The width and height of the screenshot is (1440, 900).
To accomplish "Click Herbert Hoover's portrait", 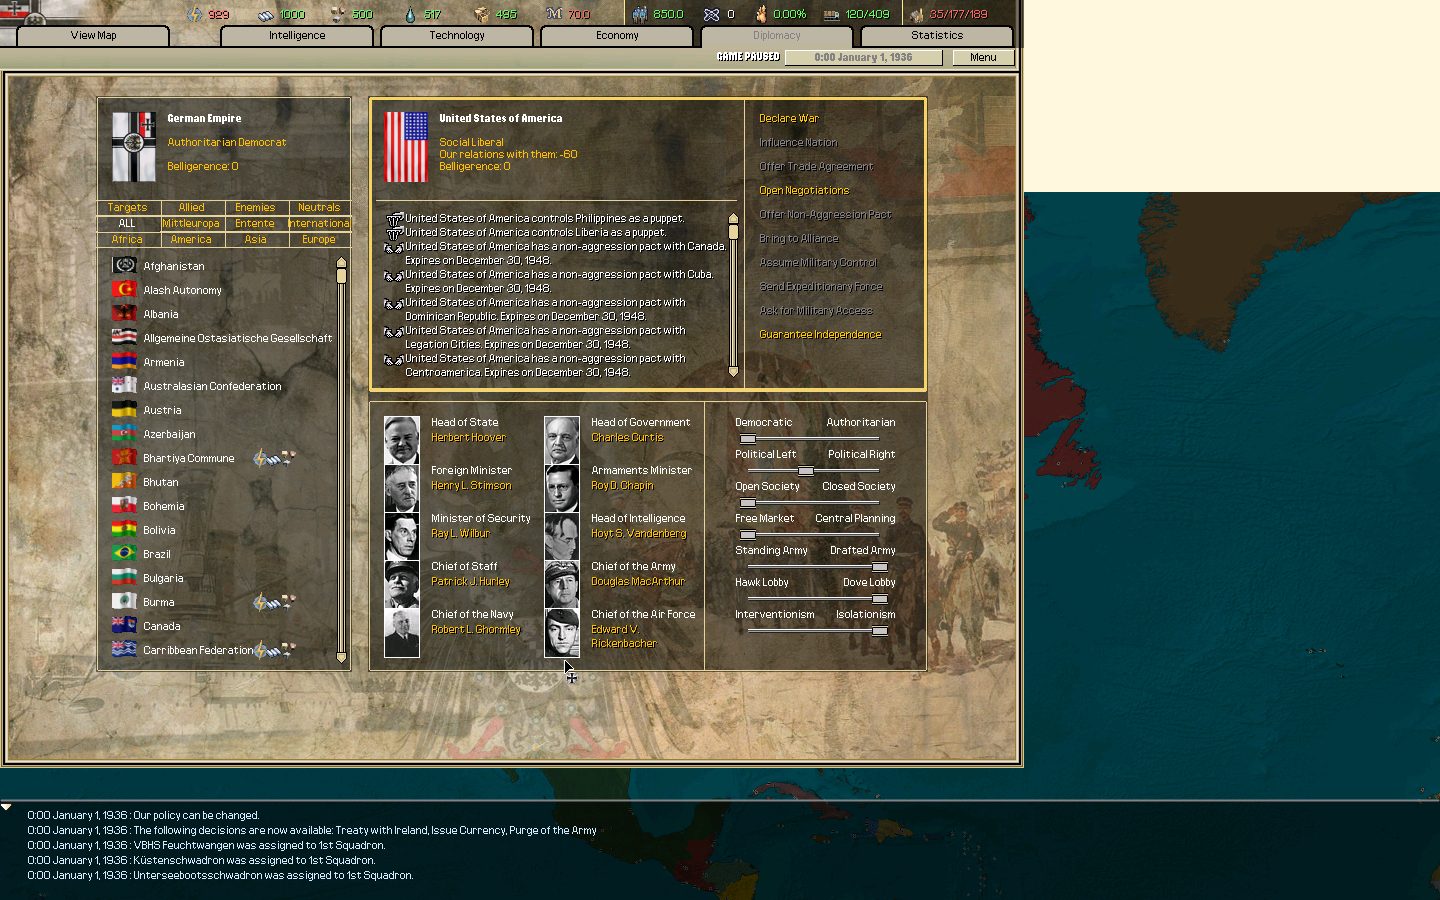I will (x=402, y=440).
